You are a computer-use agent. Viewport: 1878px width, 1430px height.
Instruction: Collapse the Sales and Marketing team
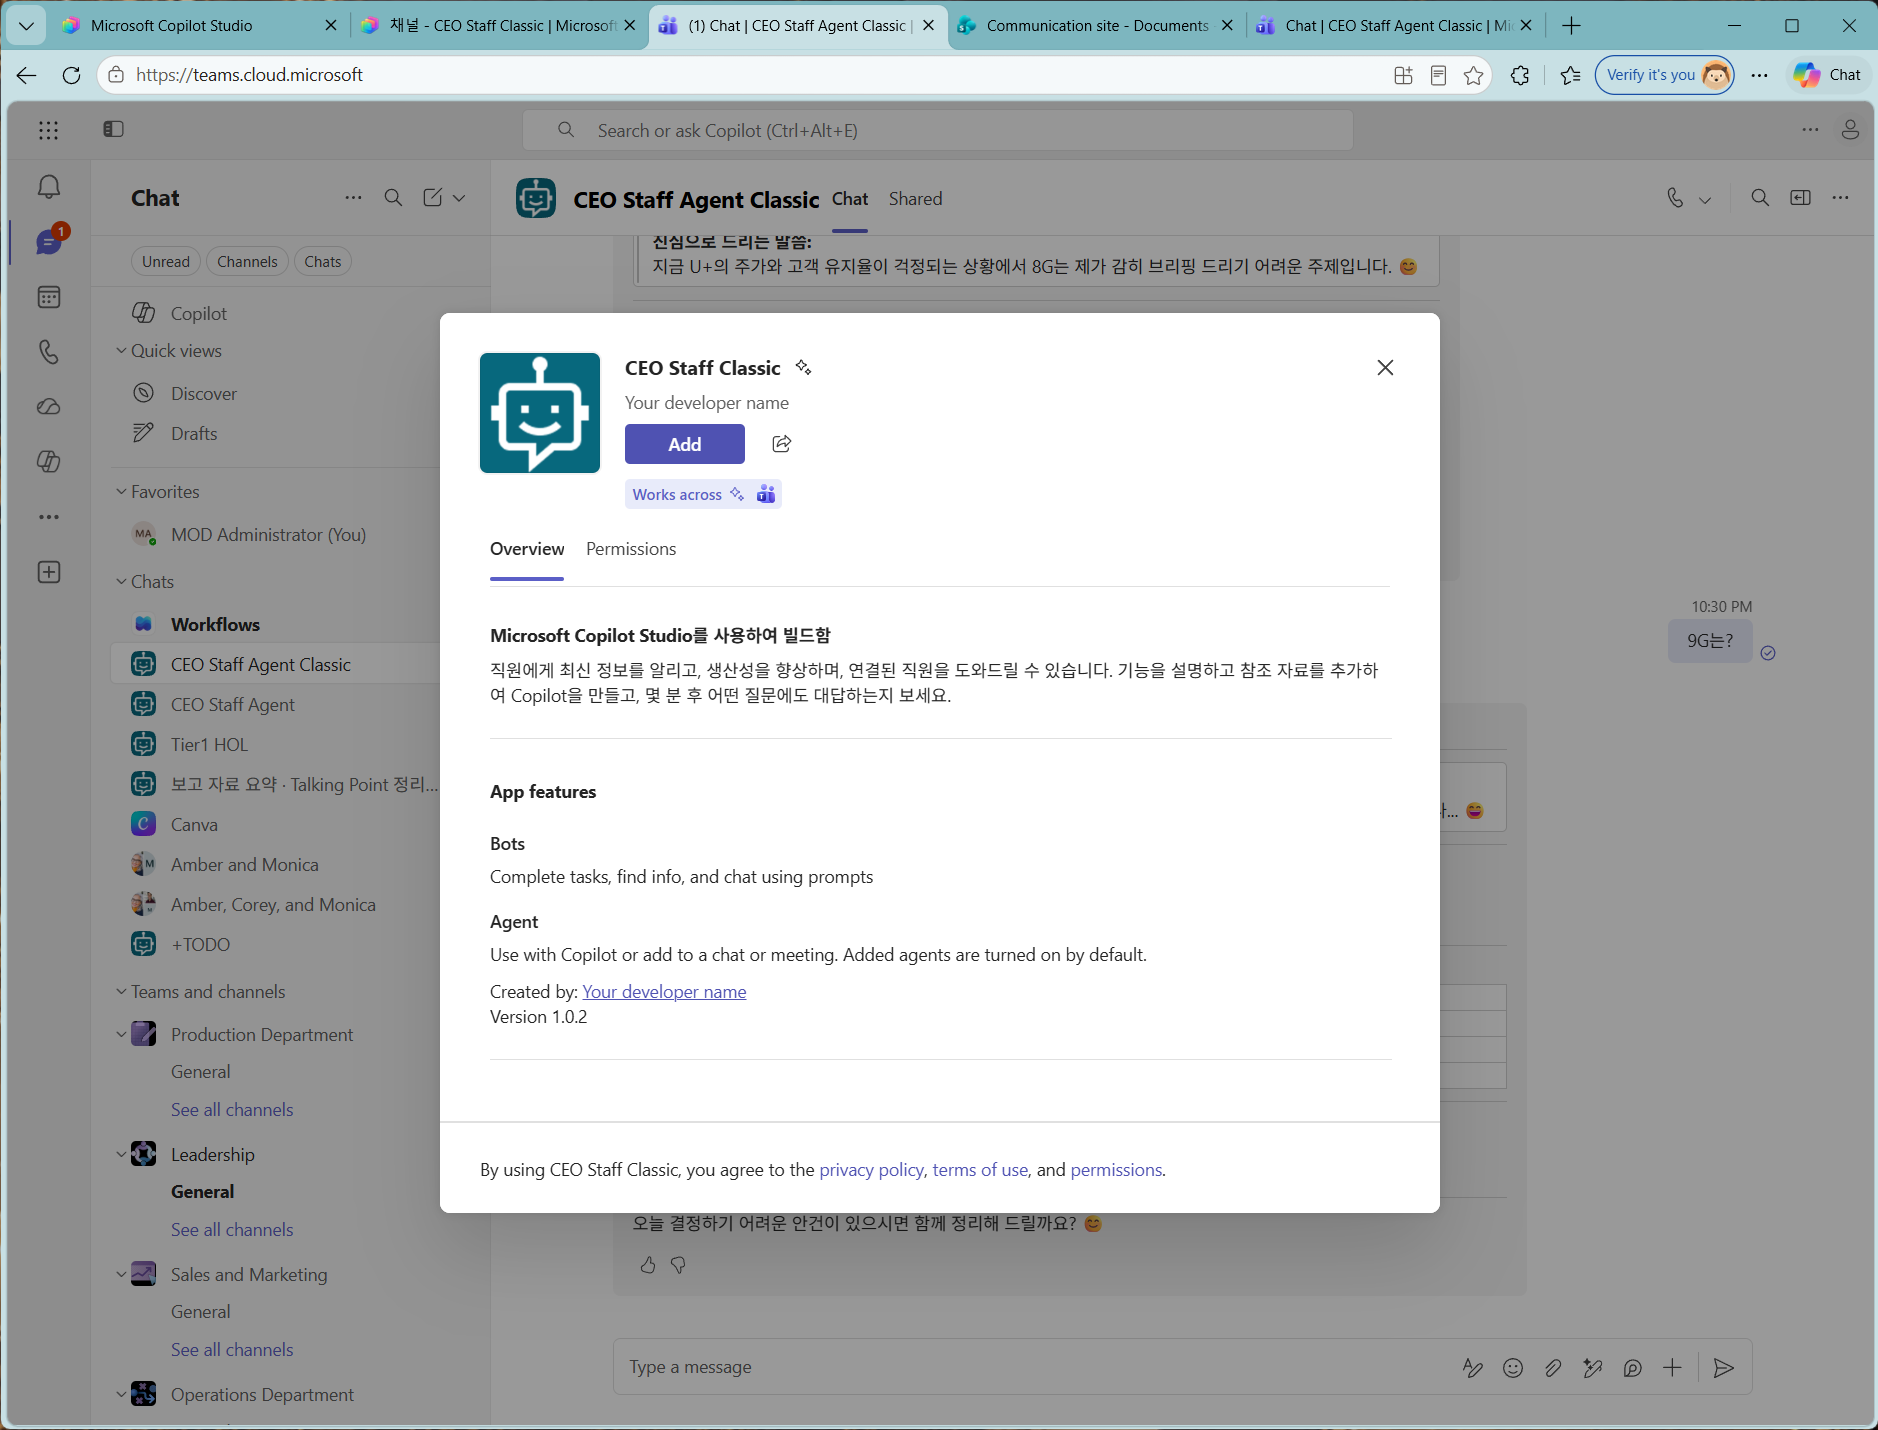click(x=121, y=1275)
